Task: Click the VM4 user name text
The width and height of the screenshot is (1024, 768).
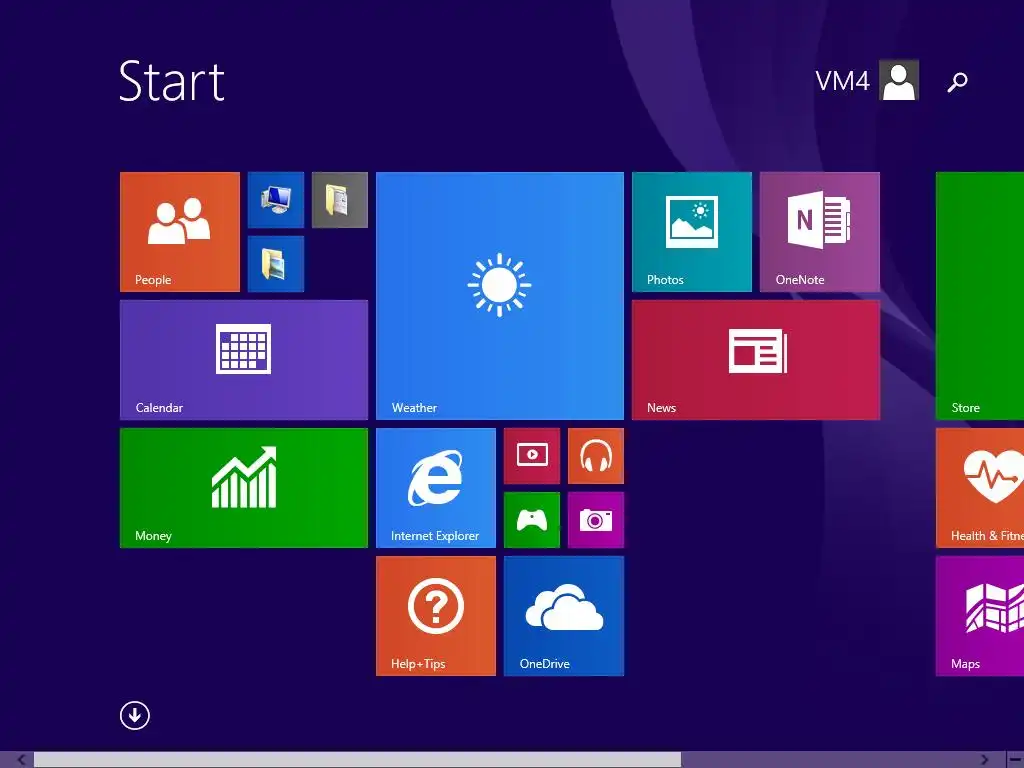Action: [842, 81]
